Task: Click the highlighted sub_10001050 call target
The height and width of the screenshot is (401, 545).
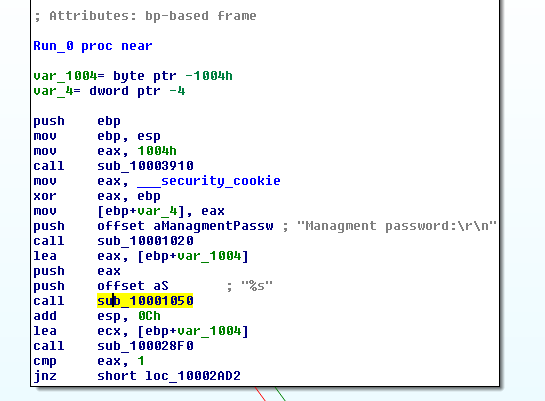Action: 145,301
